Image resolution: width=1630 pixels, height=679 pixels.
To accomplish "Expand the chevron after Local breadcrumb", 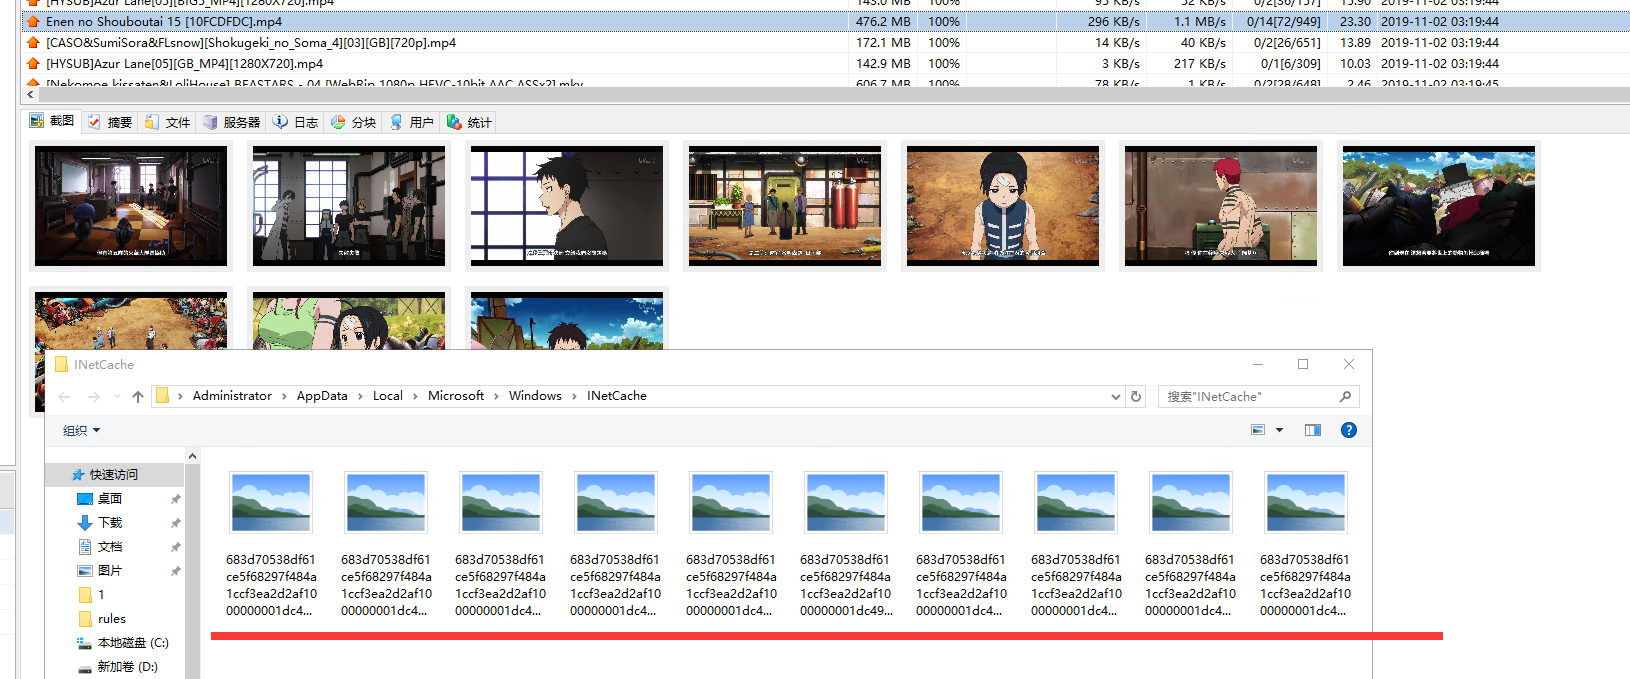I will (416, 397).
